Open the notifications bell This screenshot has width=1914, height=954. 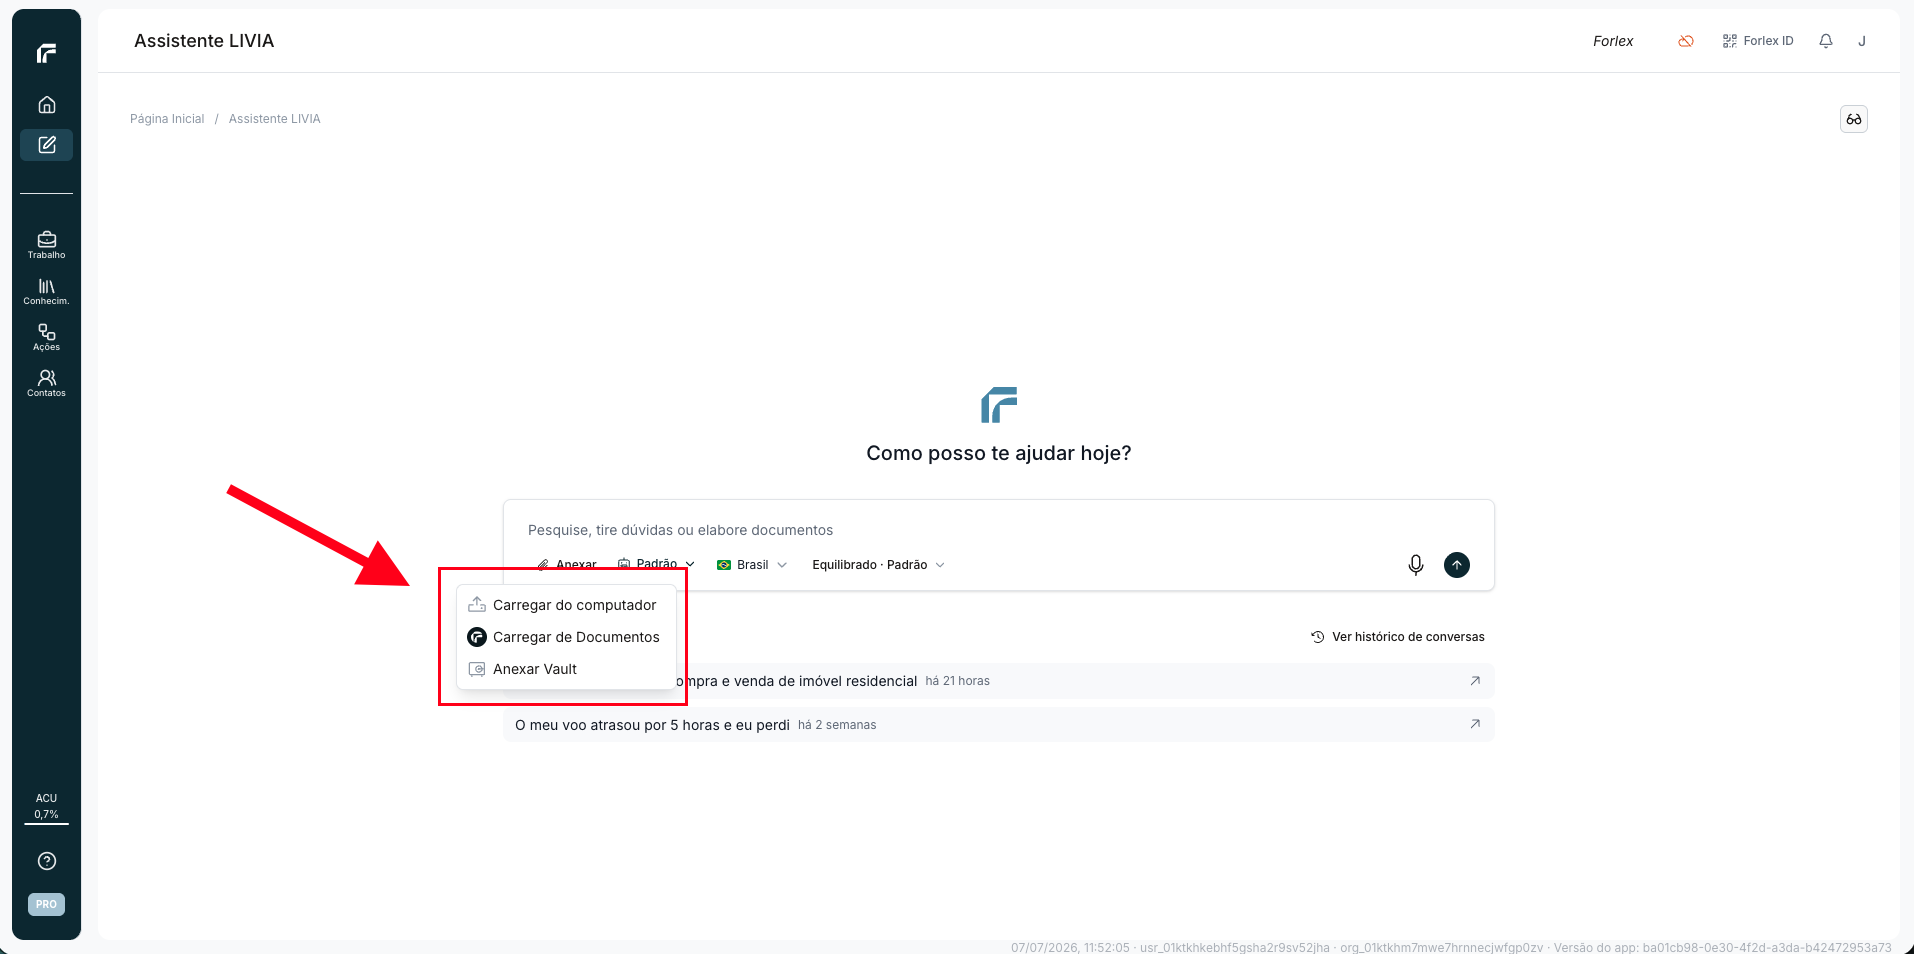pyautogui.click(x=1826, y=41)
